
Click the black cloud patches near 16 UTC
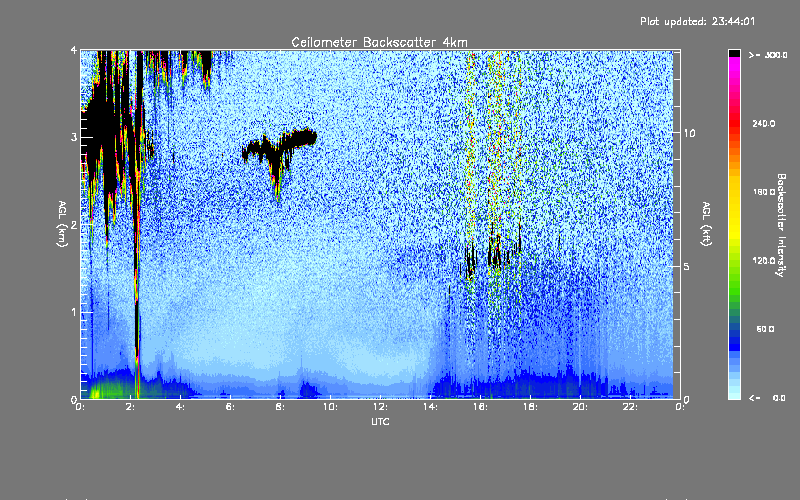[492, 253]
